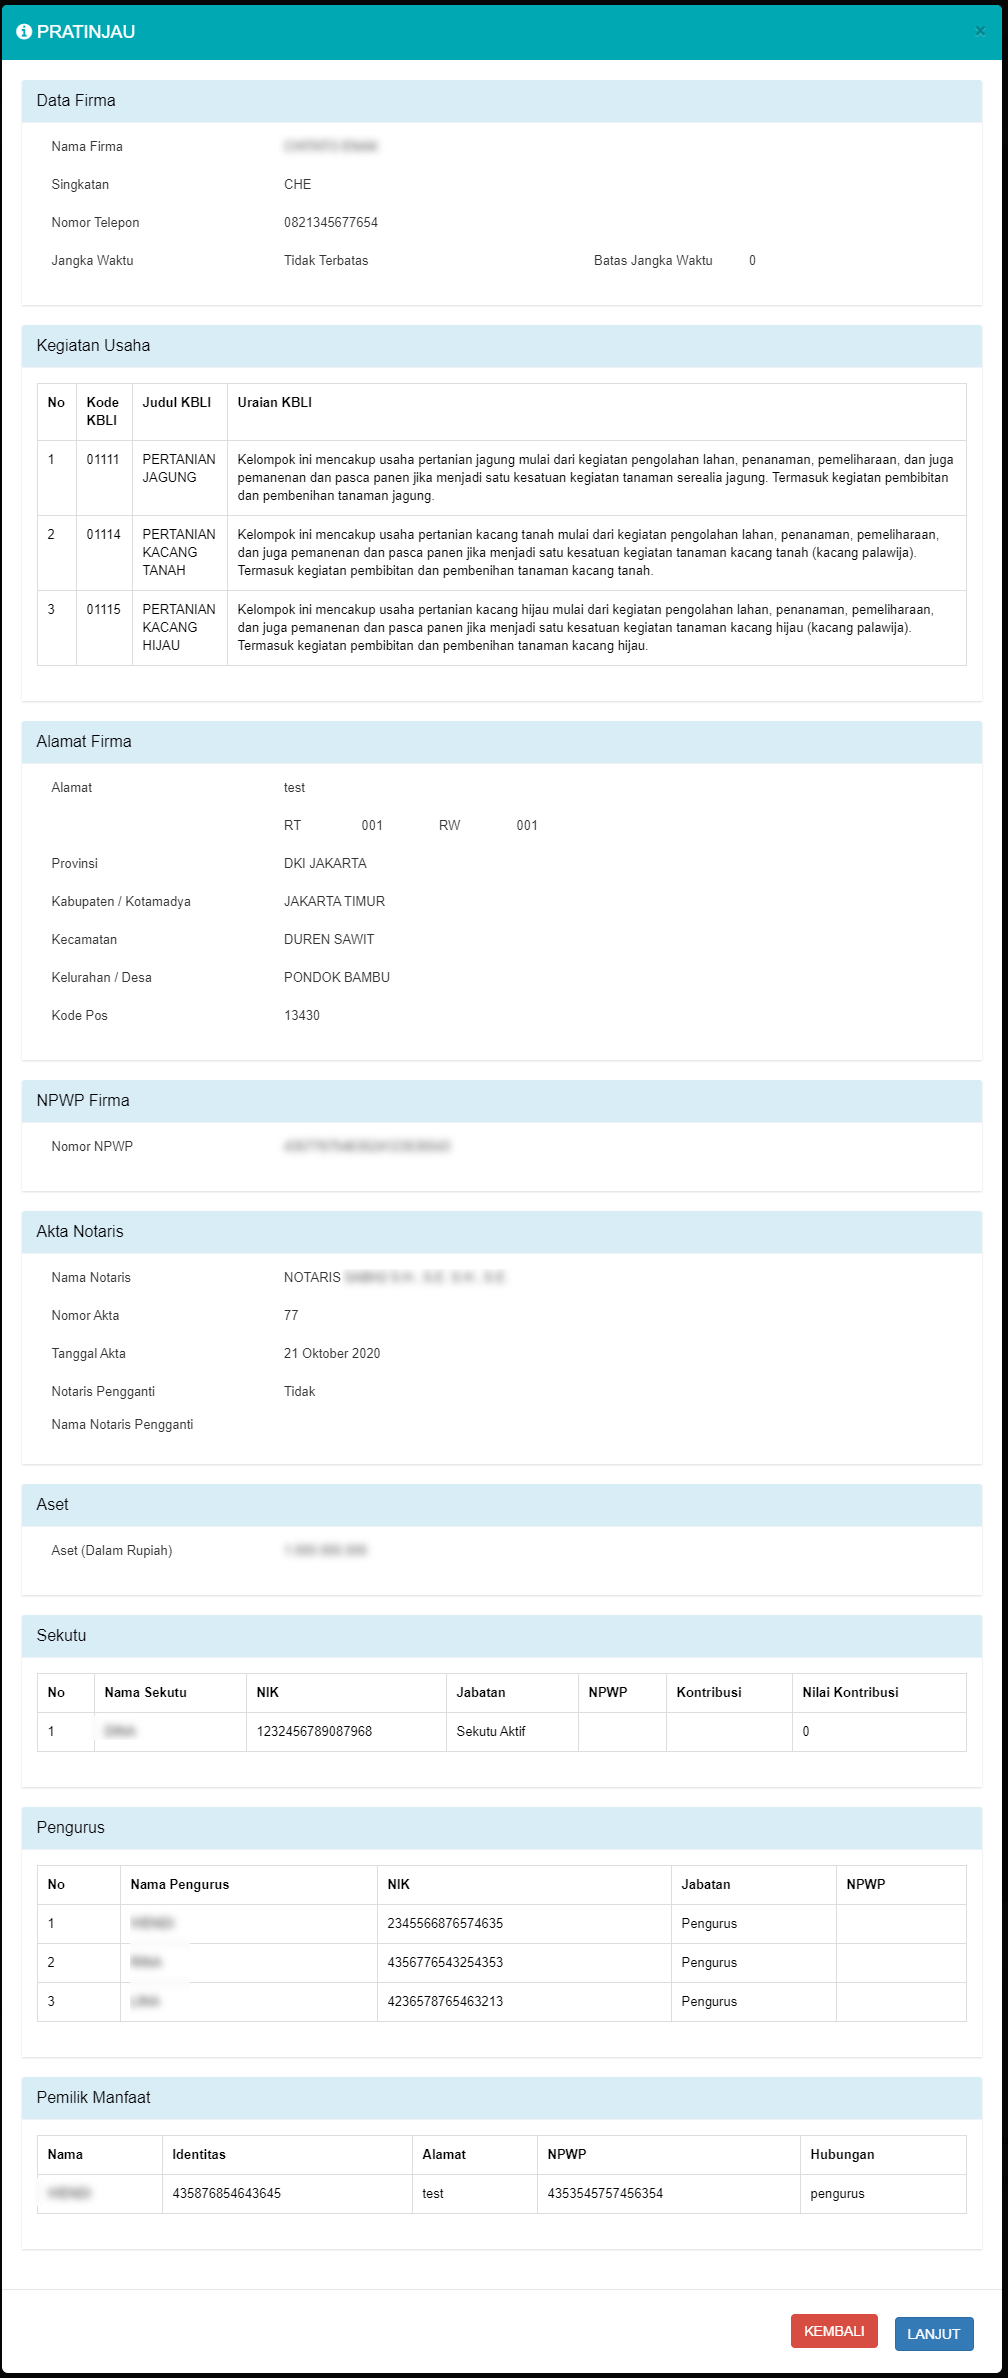This screenshot has height=2378, width=1008.
Task: Select phone number 0821345677654
Action: click(331, 223)
